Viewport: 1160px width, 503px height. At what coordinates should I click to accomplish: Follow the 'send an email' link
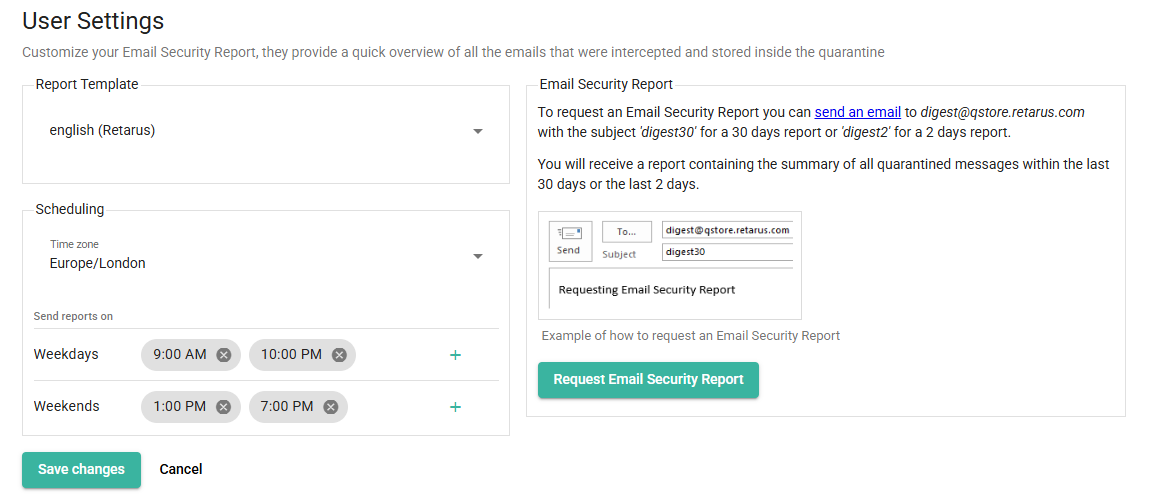857,112
